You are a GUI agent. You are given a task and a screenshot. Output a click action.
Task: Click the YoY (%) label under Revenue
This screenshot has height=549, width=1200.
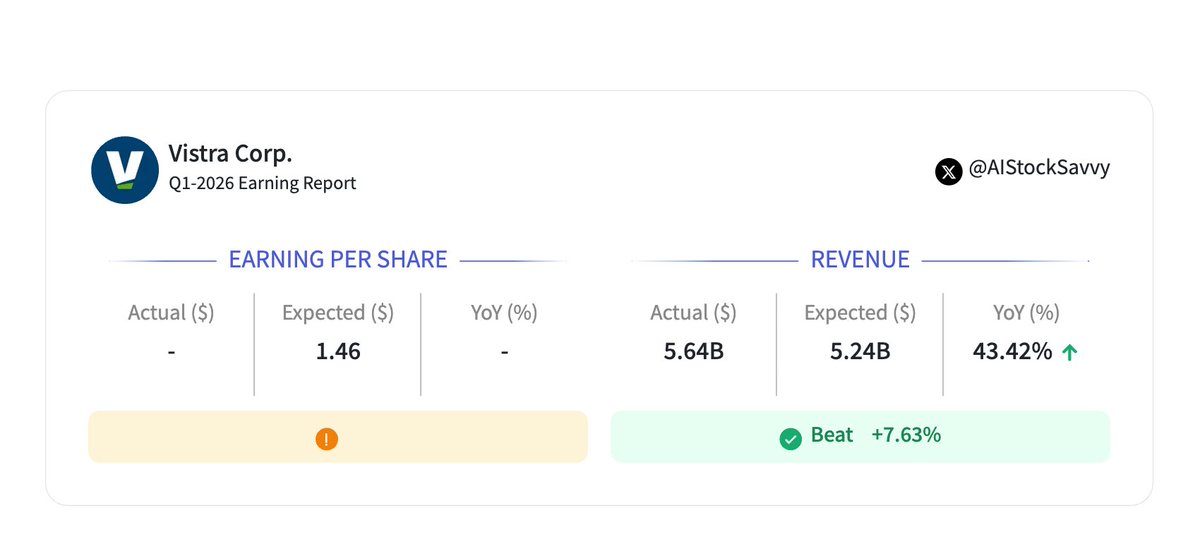[x=1026, y=313]
